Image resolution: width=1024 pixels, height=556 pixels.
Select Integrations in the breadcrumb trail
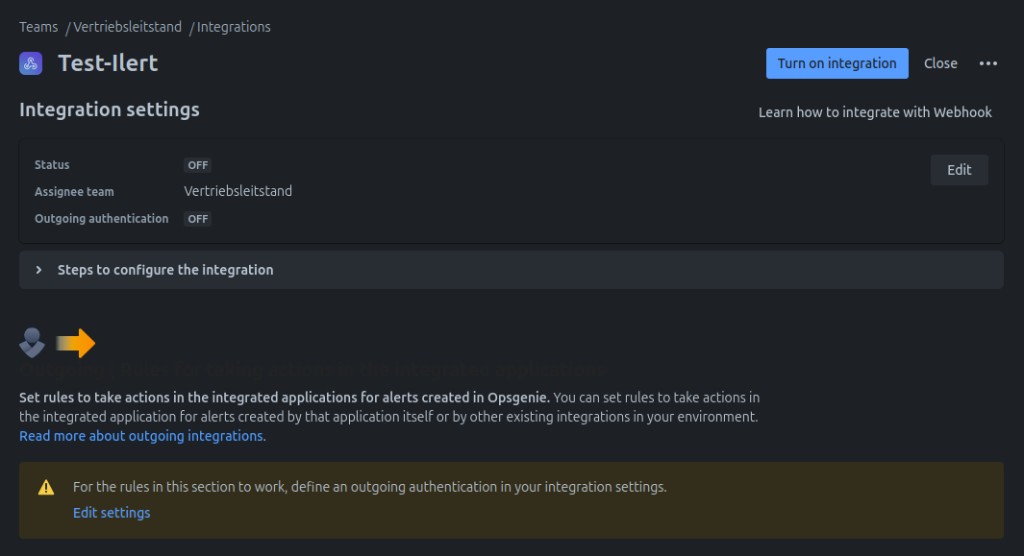tap(233, 27)
